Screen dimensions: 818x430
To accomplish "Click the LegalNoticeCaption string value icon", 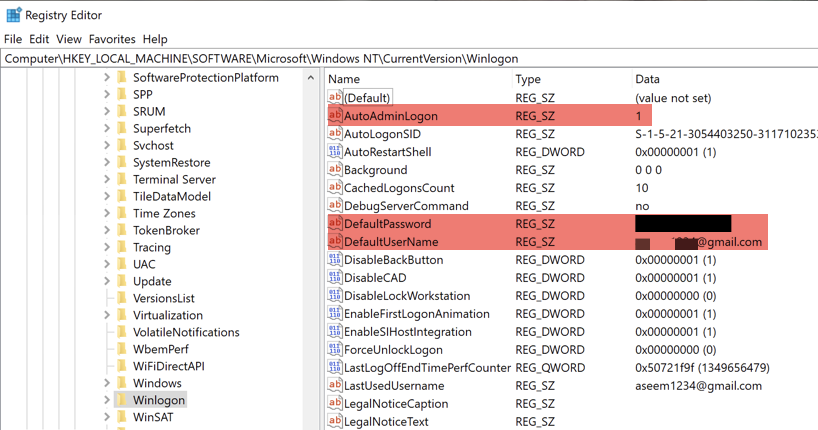I will [335, 404].
